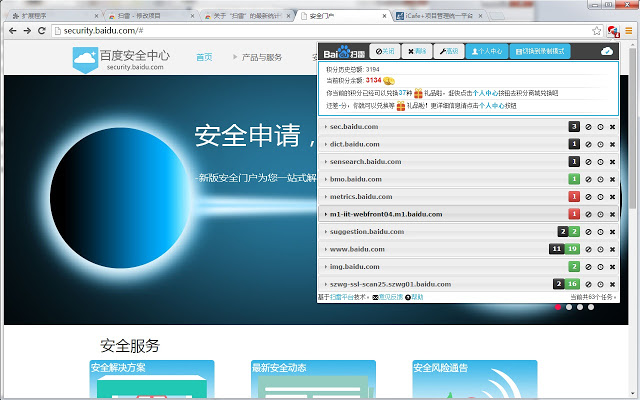
Task: Click the 帮助 help link
Action: (x=417, y=297)
